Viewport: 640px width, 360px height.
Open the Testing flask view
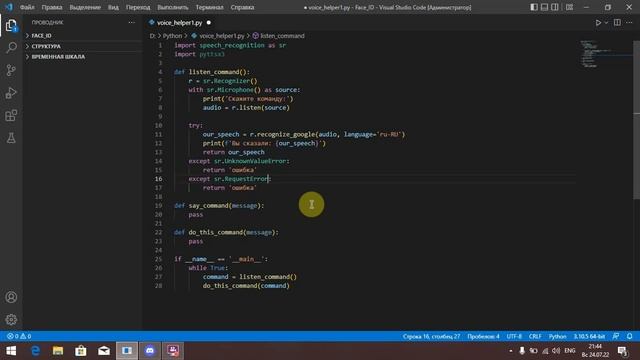coord(11,138)
